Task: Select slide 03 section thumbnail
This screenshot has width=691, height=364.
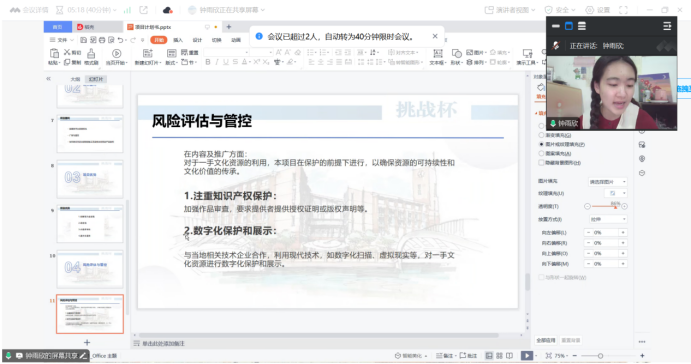Action: 90,179
